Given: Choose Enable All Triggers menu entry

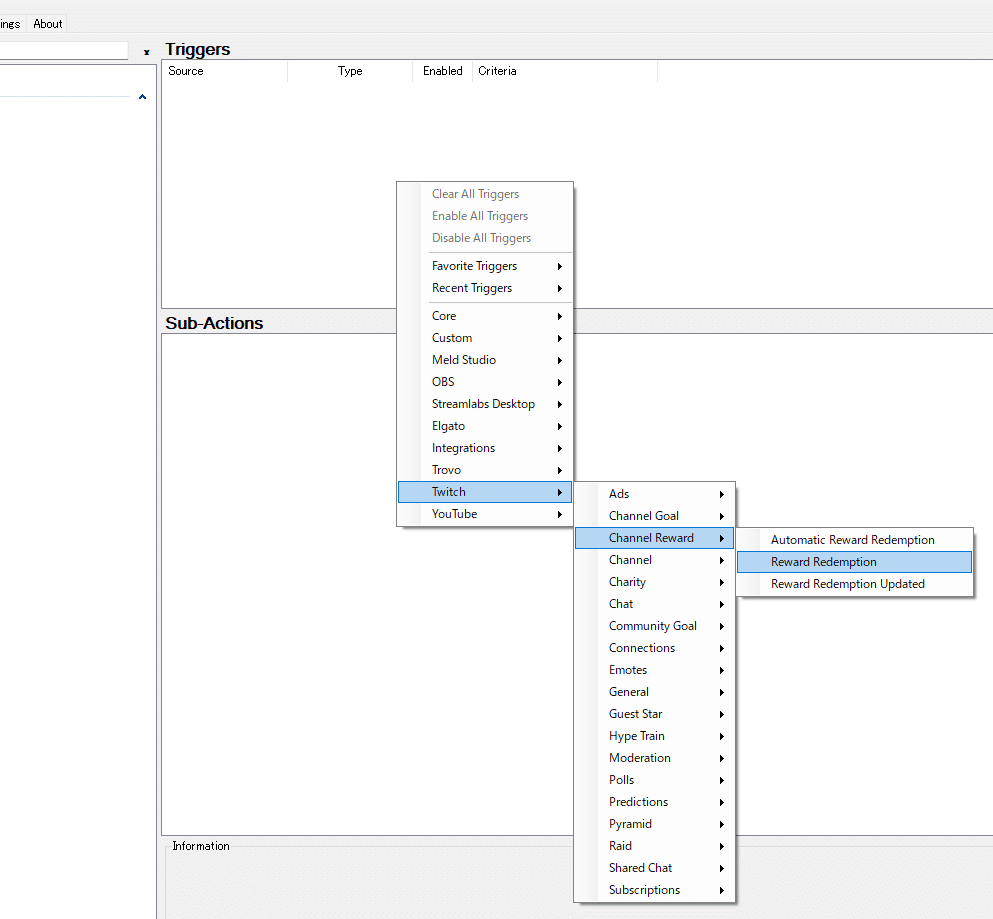Looking at the screenshot, I should coord(485,216).
